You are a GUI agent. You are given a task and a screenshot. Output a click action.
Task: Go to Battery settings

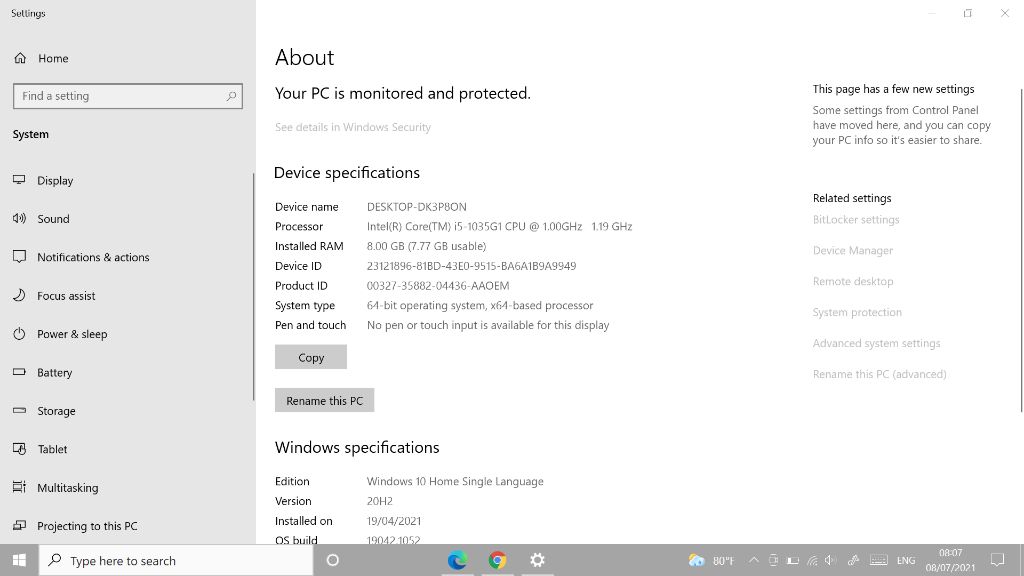(55, 373)
